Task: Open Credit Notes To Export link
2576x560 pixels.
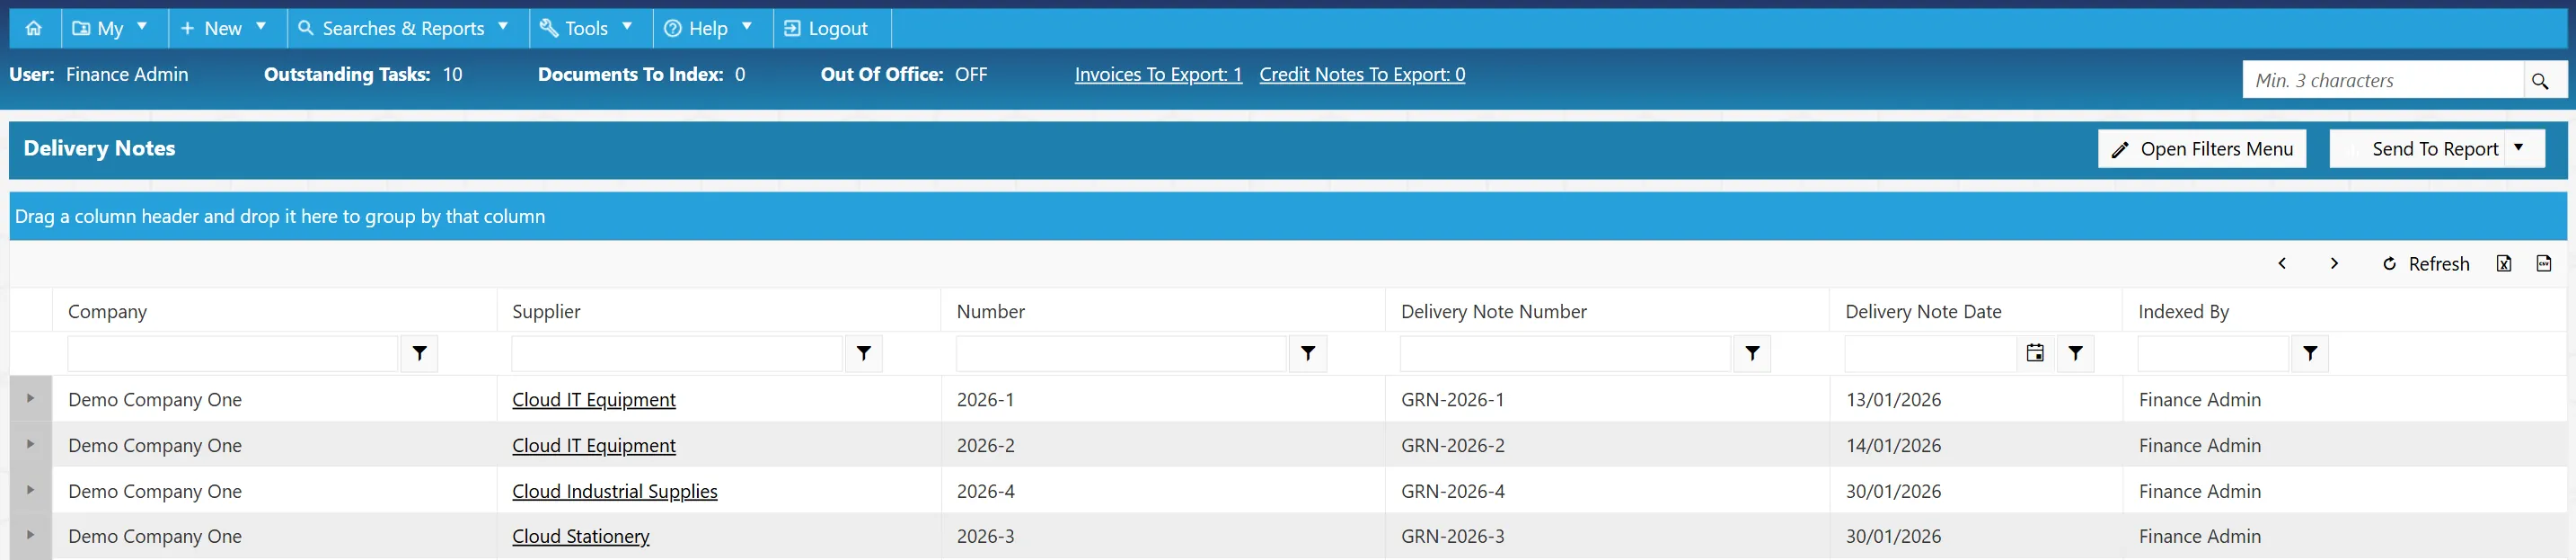Action: click(x=1362, y=74)
